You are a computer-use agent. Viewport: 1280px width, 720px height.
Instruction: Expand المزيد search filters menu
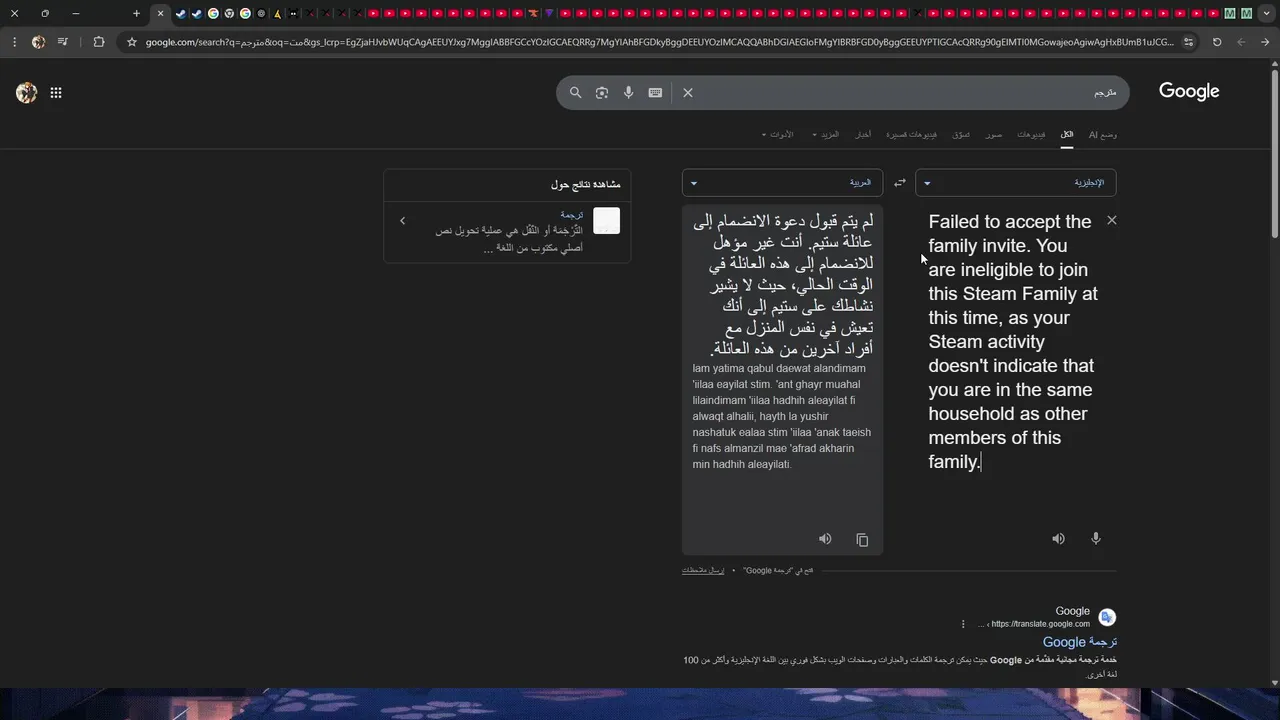coord(827,134)
